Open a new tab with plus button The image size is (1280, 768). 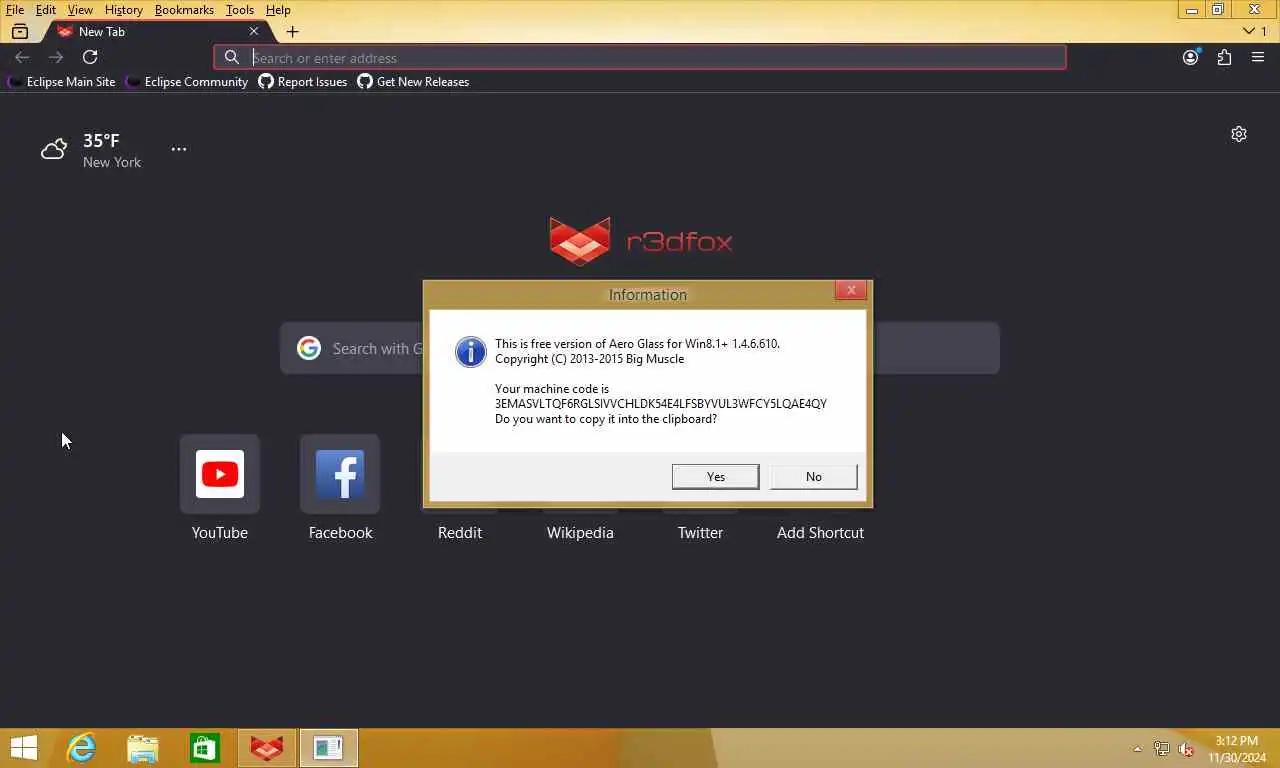click(x=292, y=32)
